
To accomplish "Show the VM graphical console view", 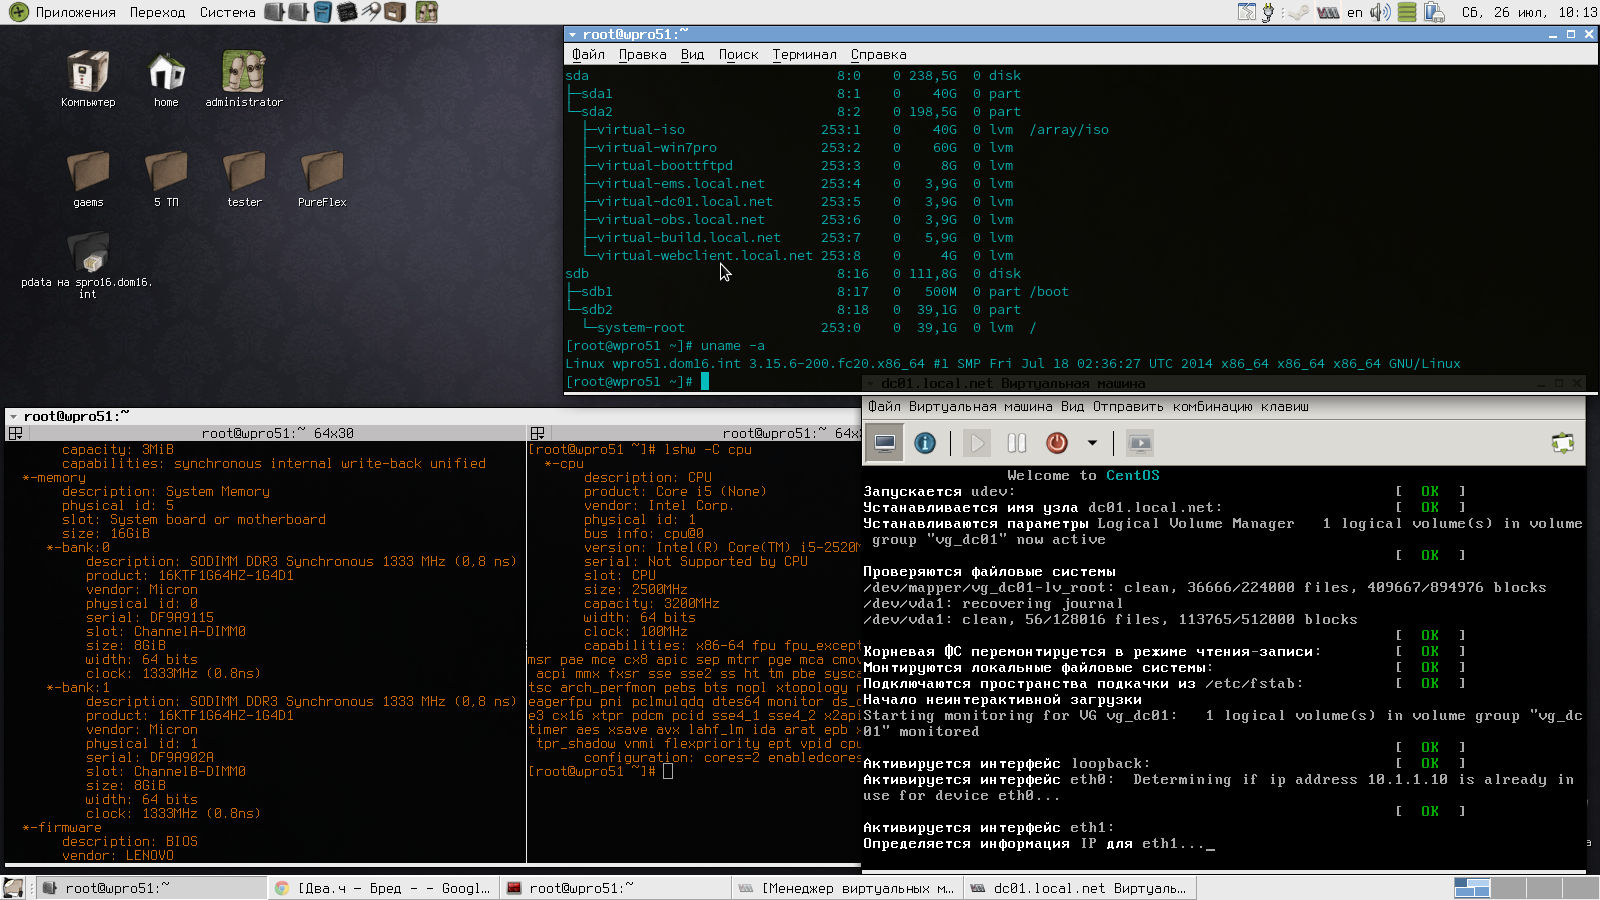I will (x=885, y=443).
